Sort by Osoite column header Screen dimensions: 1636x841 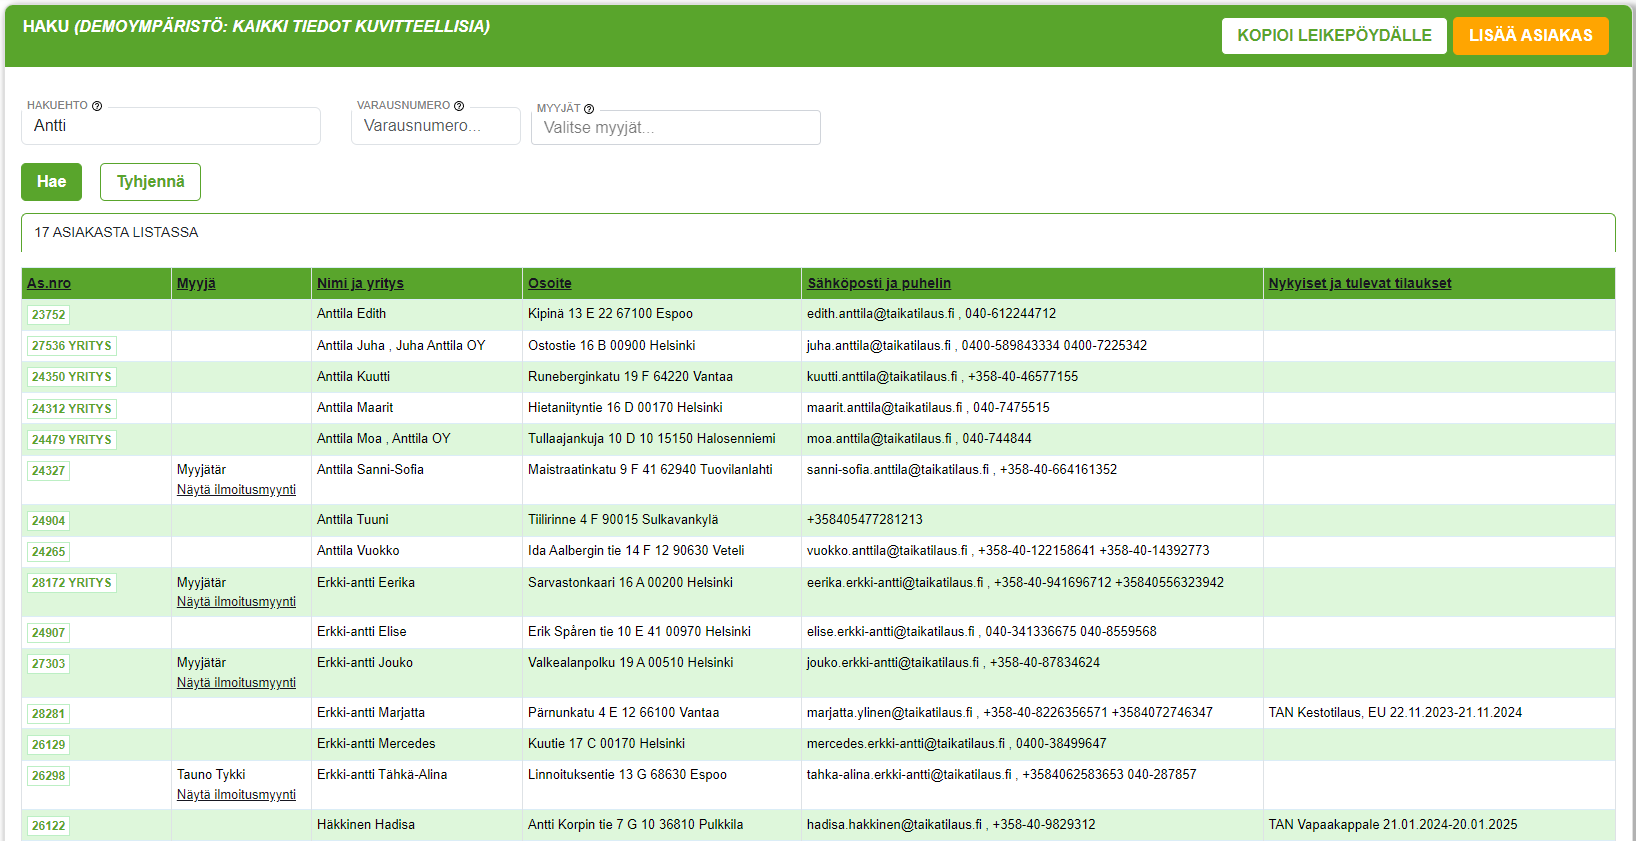tap(550, 283)
